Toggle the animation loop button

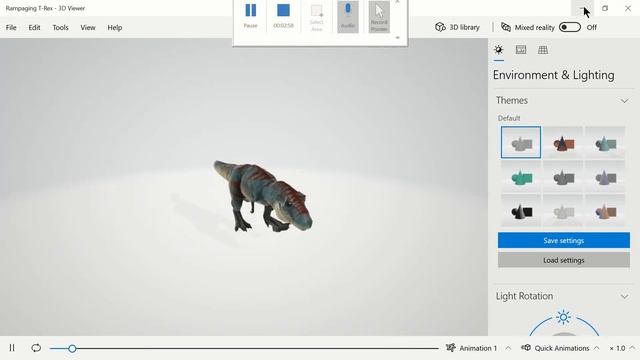(36, 348)
